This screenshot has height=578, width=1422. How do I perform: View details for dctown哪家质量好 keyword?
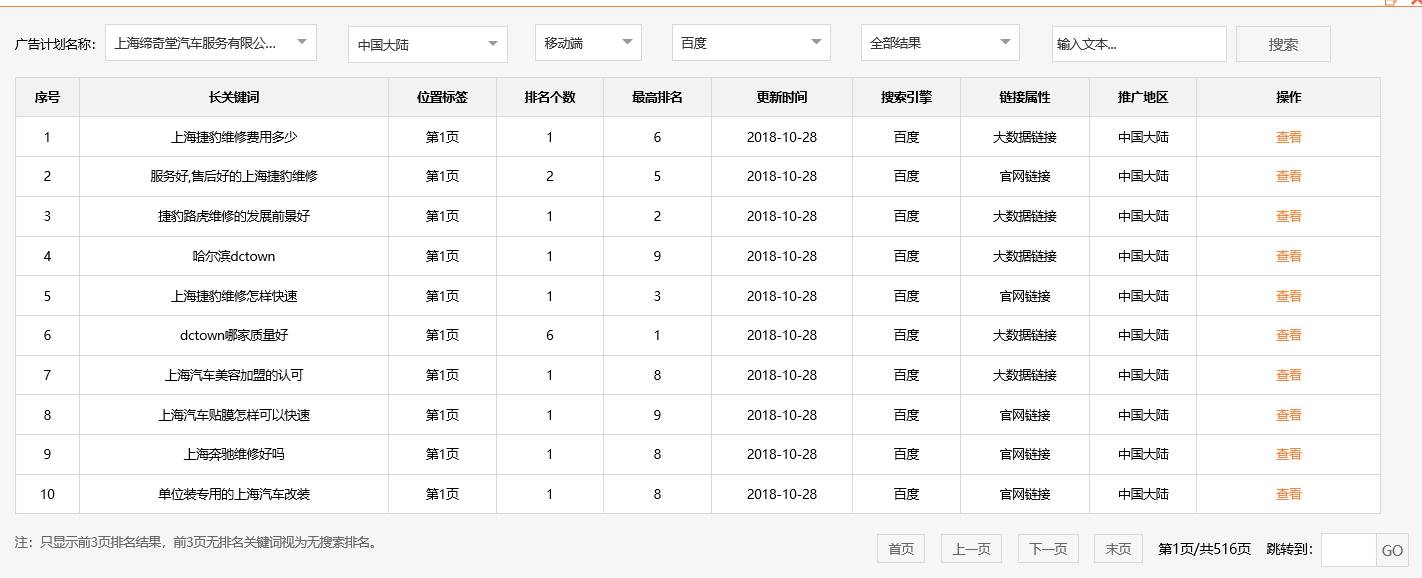pyautogui.click(x=1288, y=335)
